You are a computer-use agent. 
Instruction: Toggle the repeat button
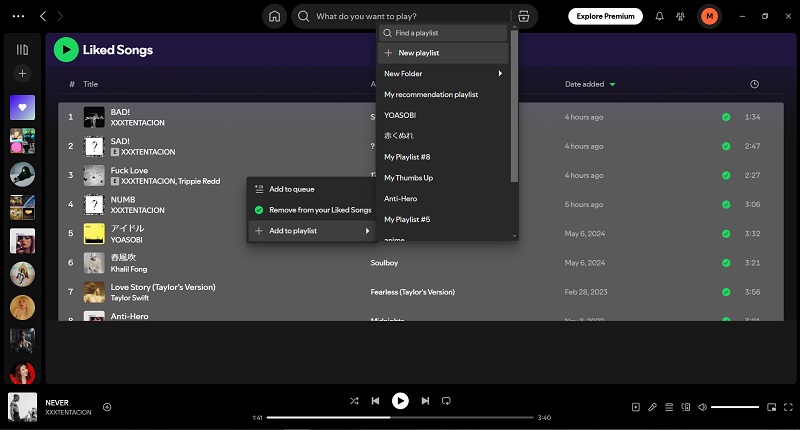446,401
